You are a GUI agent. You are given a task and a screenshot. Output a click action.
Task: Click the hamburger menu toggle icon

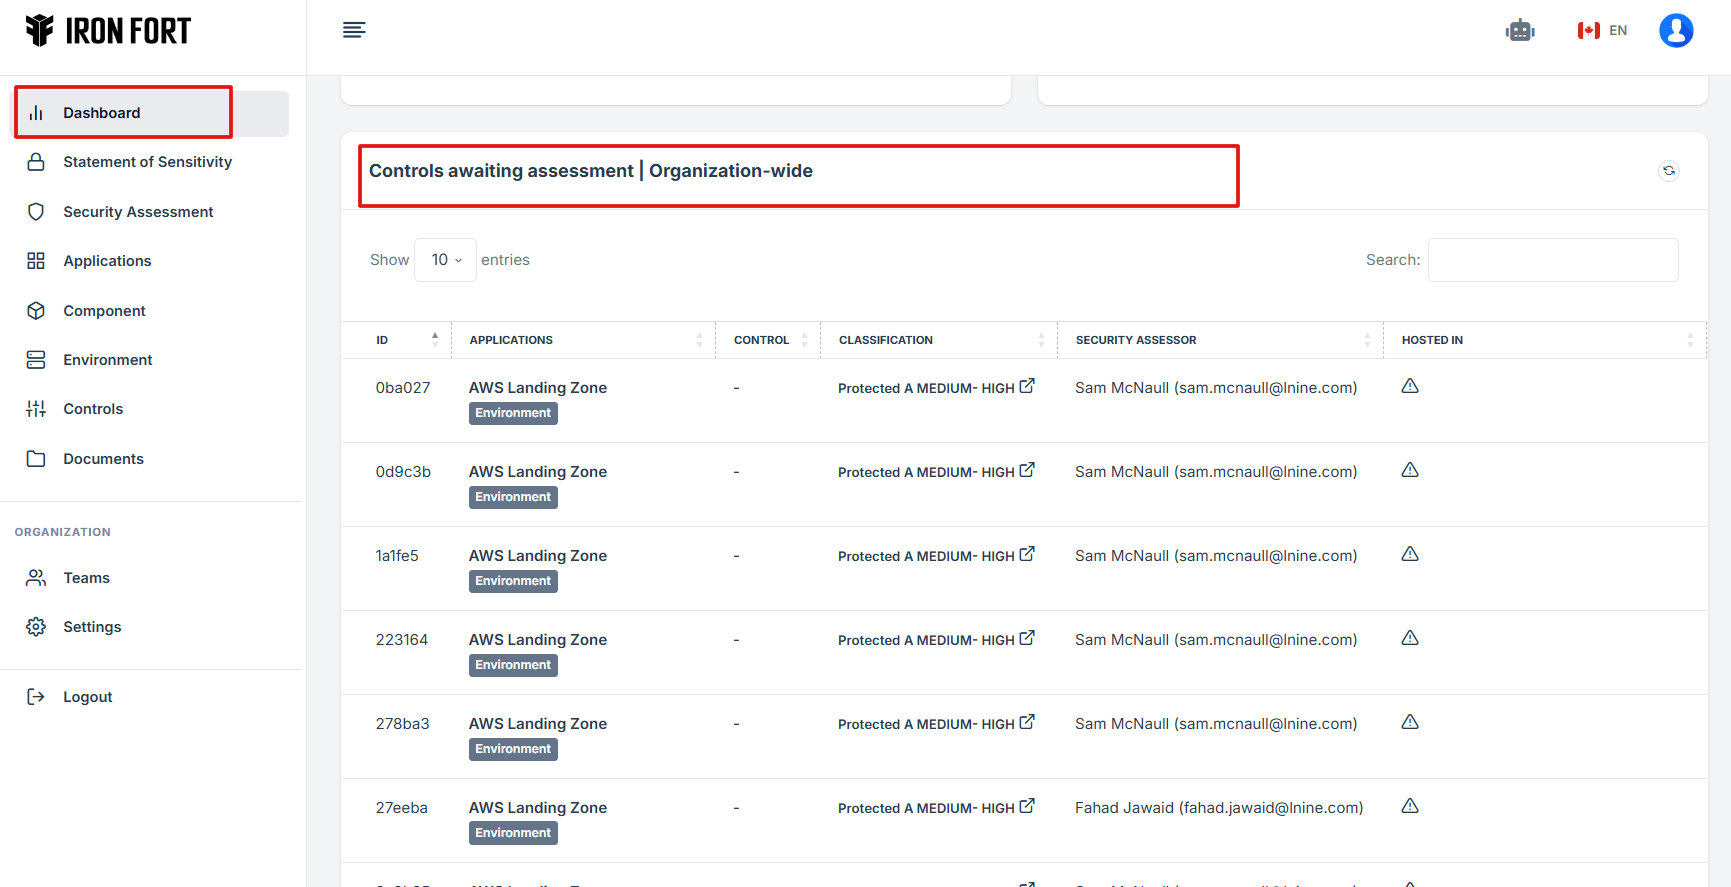click(x=354, y=30)
